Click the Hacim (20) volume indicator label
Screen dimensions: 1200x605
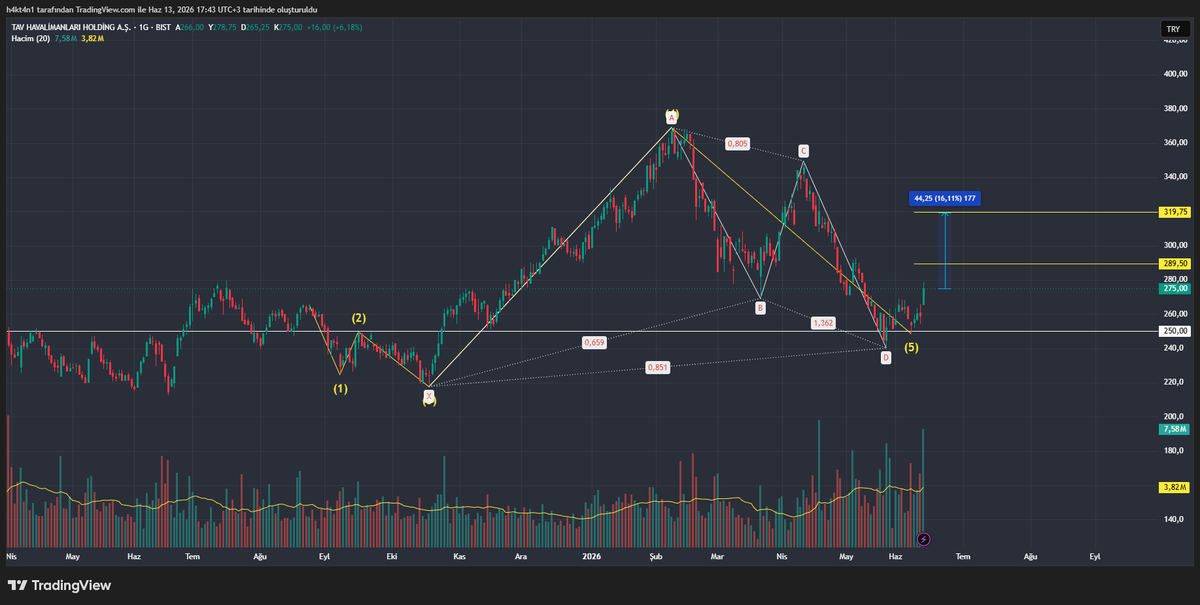[30, 38]
